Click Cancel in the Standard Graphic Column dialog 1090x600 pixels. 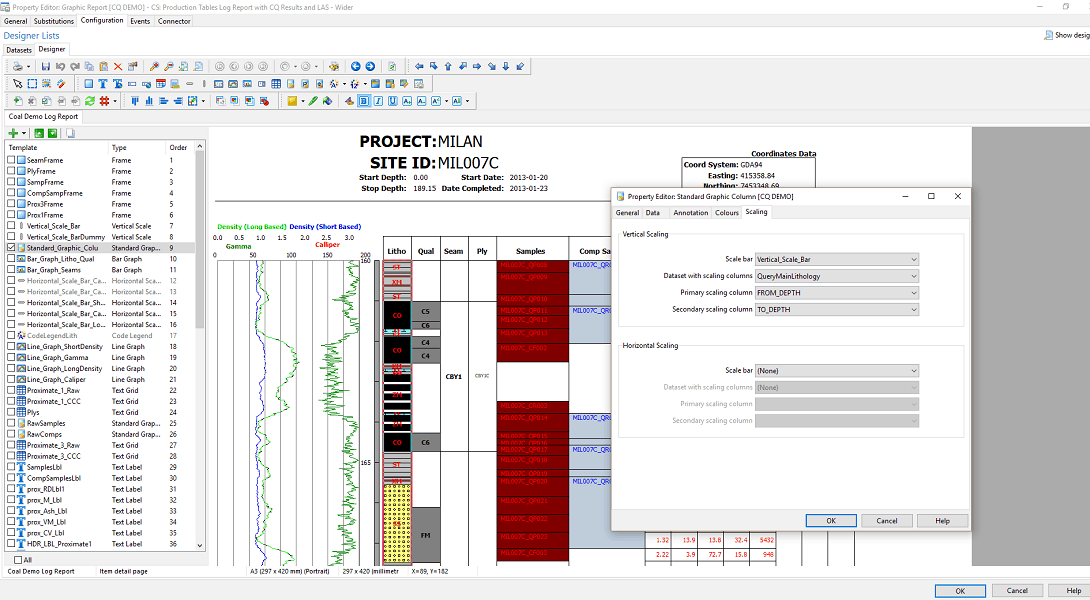tap(886, 520)
